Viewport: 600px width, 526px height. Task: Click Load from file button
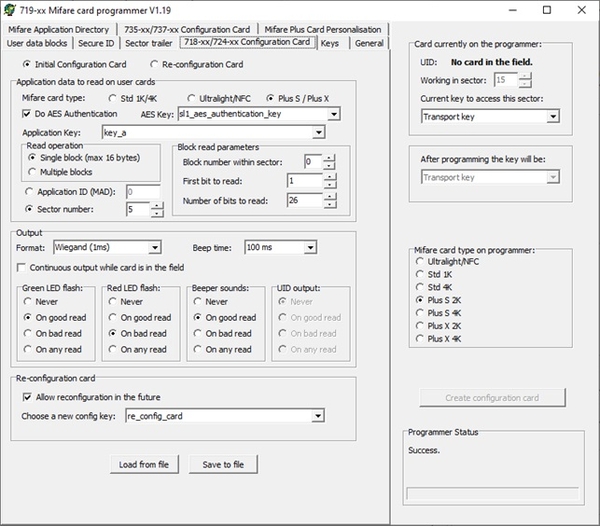144,464
